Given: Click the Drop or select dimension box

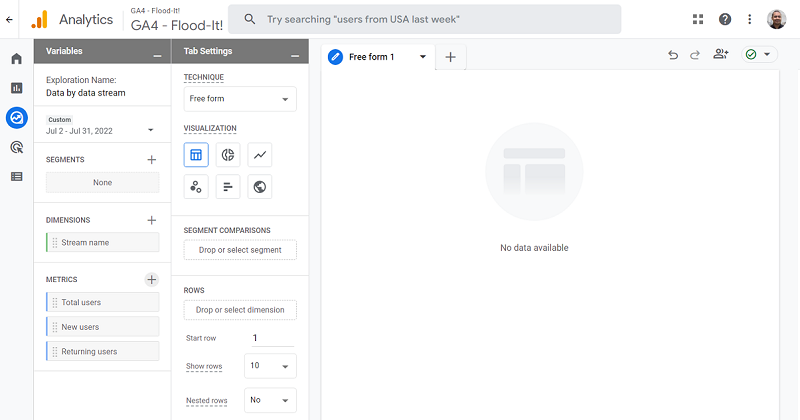Looking at the screenshot, I should (x=240, y=310).
